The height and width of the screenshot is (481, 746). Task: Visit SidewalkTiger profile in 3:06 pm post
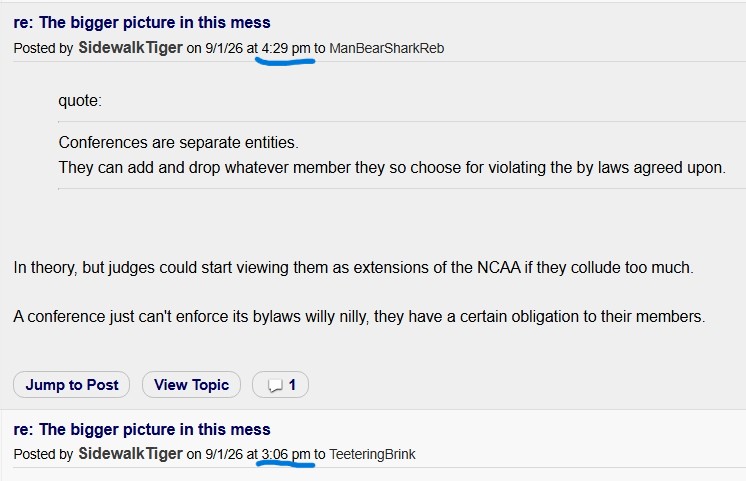pos(130,453)
